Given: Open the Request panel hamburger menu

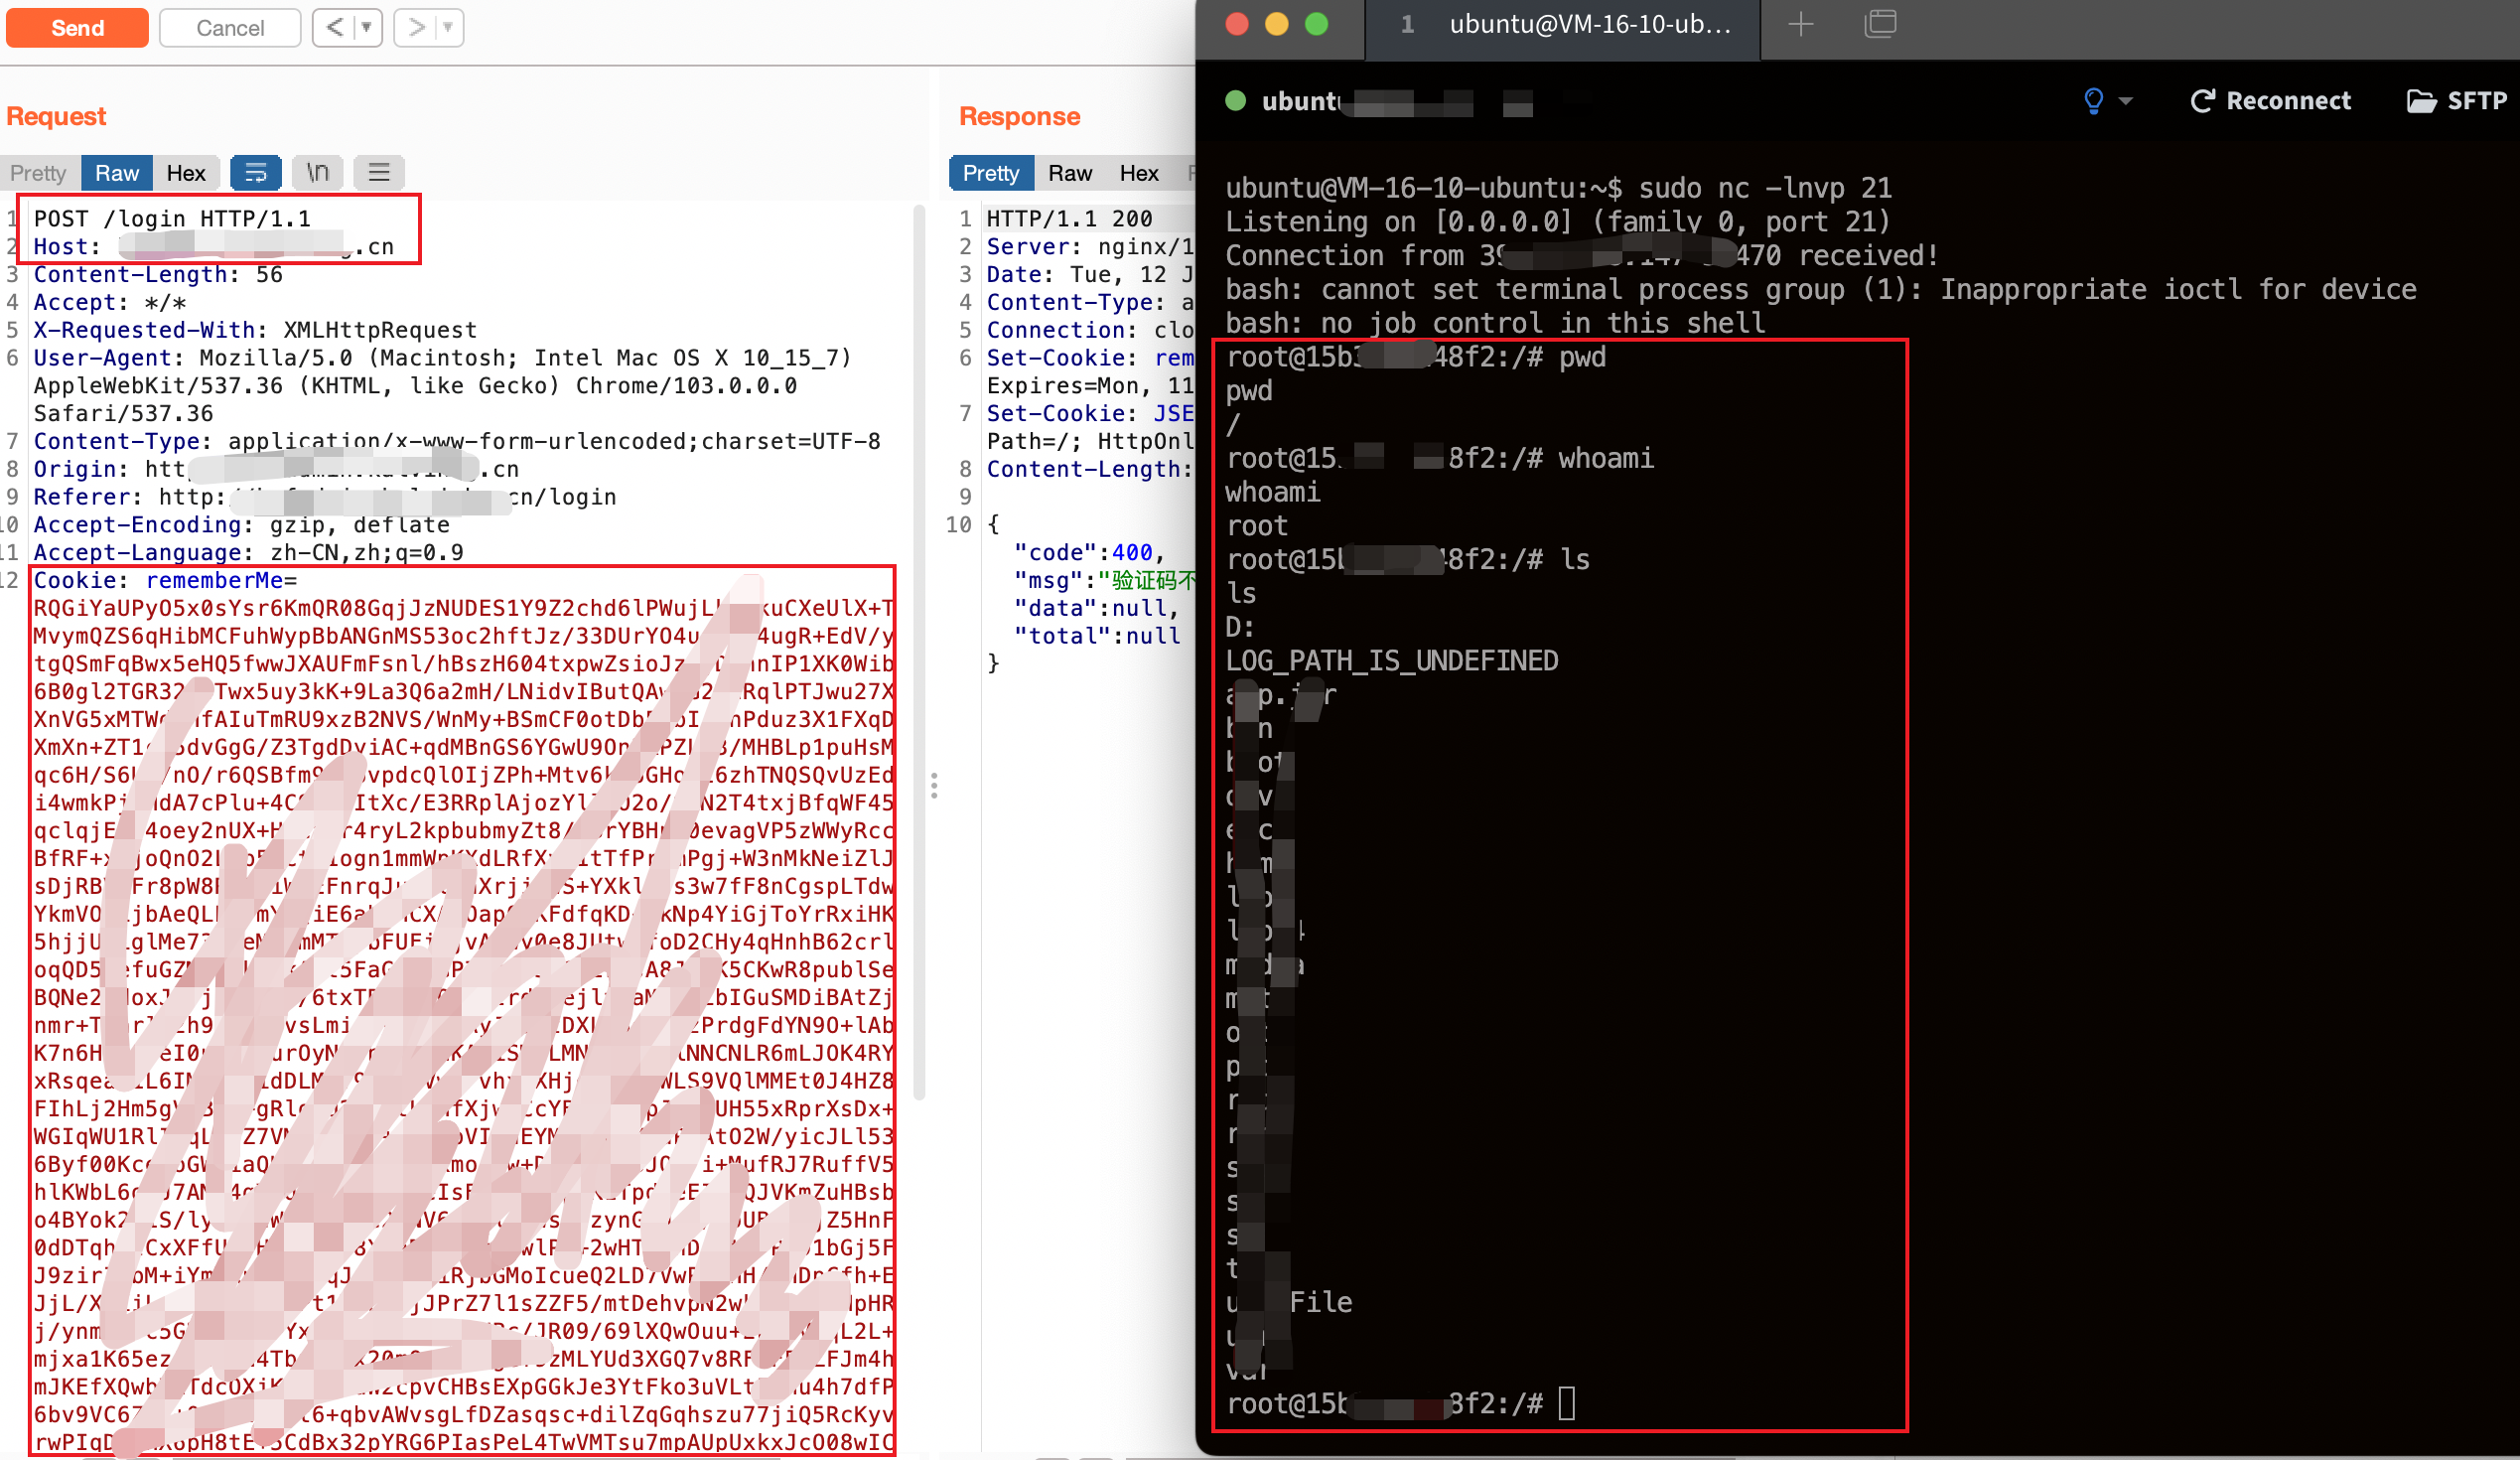Looking at the screenshot, I should point(379,173).
